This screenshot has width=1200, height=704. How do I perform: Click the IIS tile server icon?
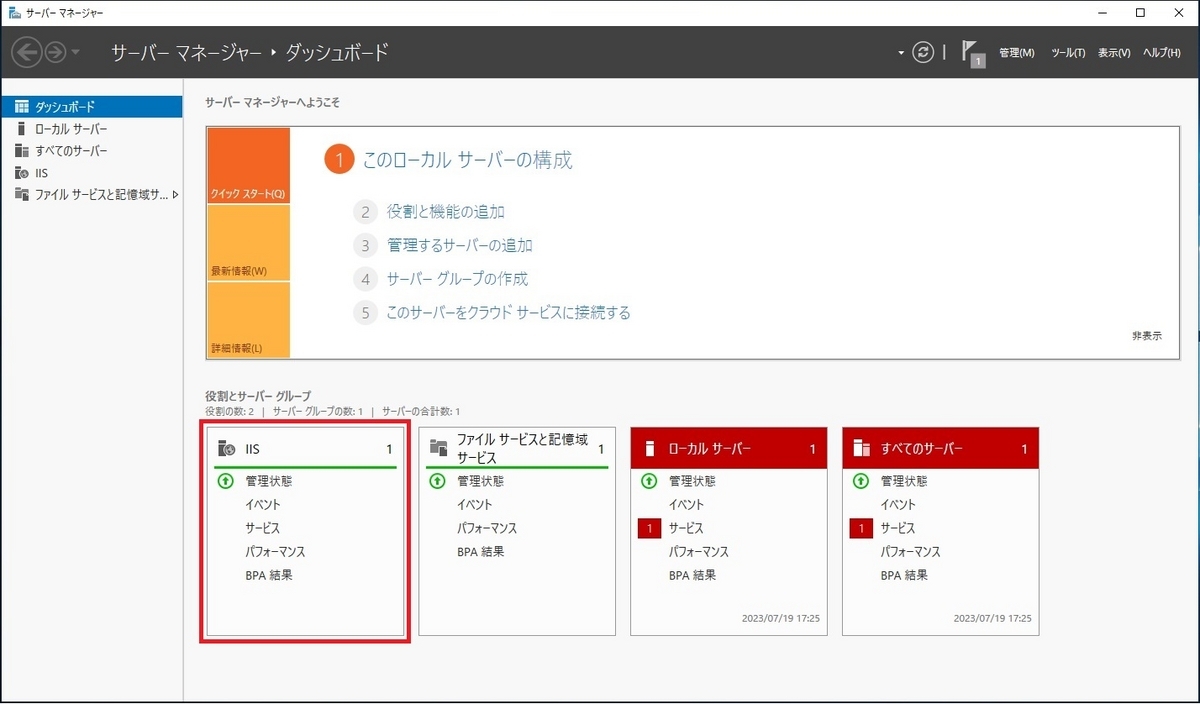(227, 450)
